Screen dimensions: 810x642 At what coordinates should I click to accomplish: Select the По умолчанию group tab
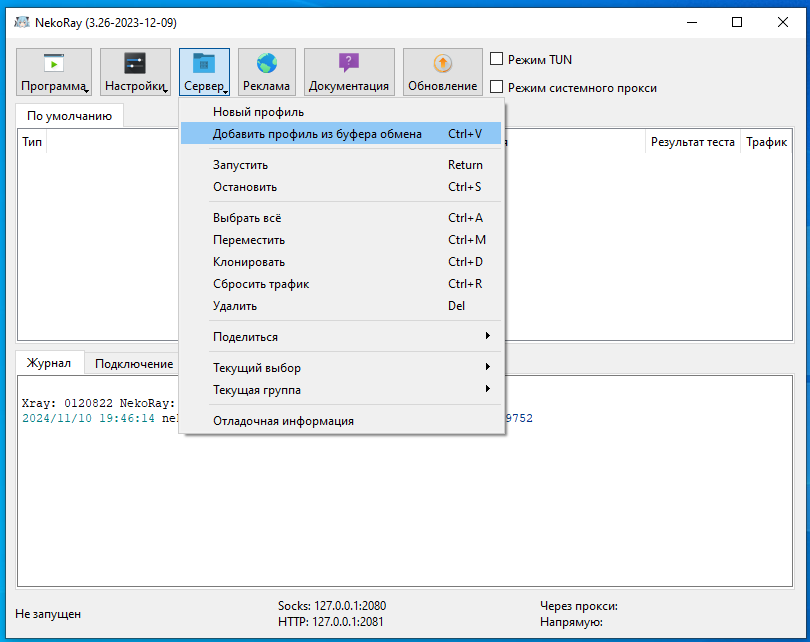(x=69, y=116)
